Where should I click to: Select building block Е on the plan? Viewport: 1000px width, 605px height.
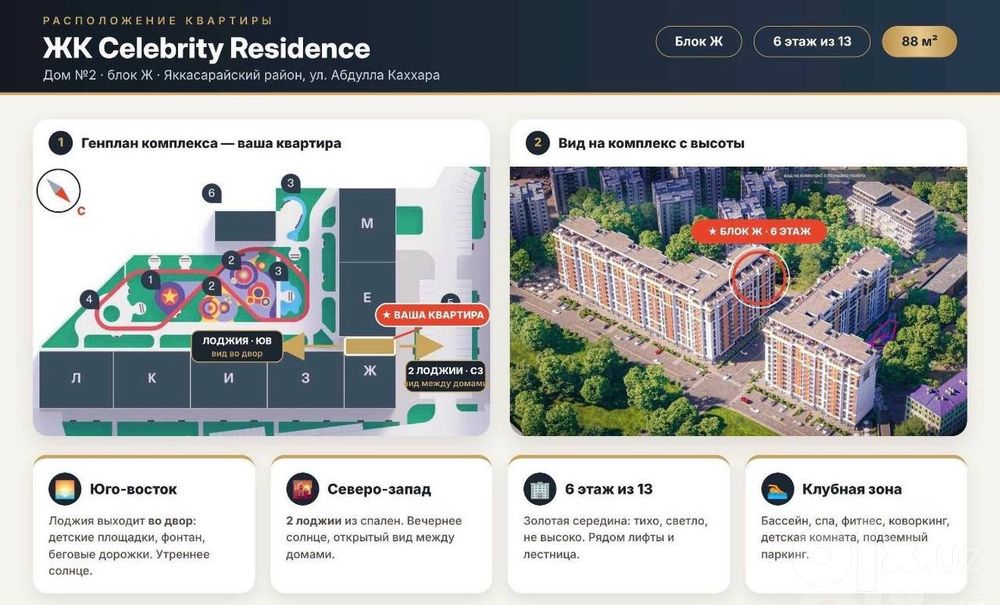click(x=367, y=298)
